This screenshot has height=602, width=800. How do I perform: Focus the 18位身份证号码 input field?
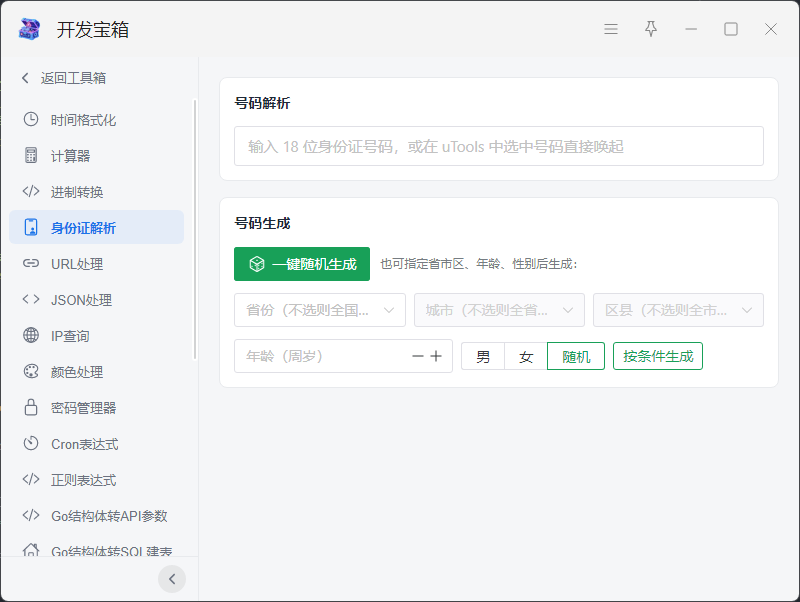499,146
